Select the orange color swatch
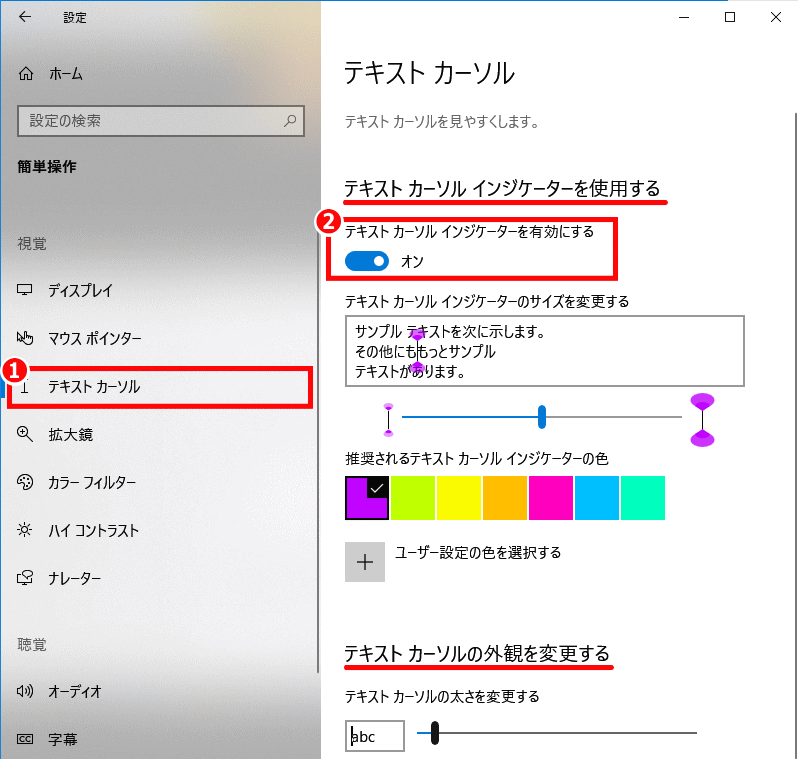Image resolution: width=798 pixels, height=759 pixels. pyautogui.click(x=505, y=498)
